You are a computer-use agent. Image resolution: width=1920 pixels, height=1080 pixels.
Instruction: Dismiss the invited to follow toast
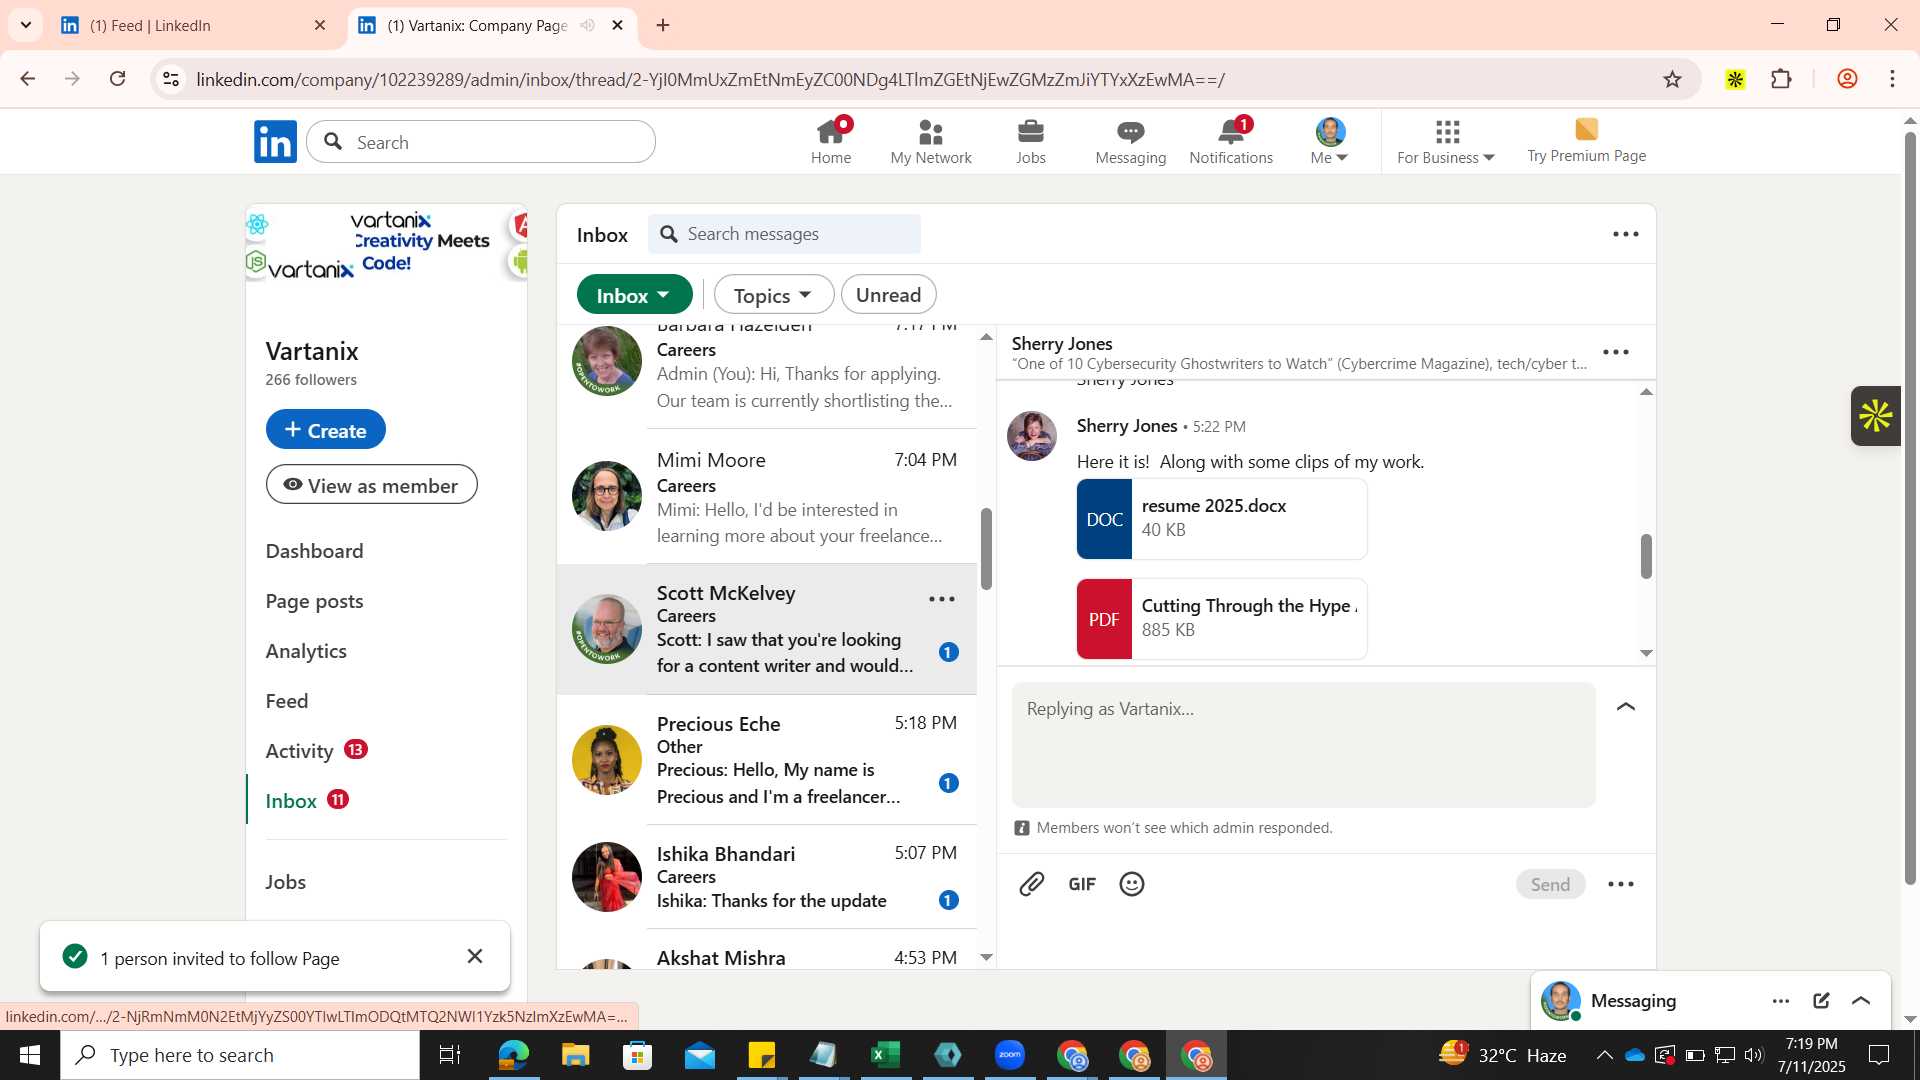(x=475, y=957)
